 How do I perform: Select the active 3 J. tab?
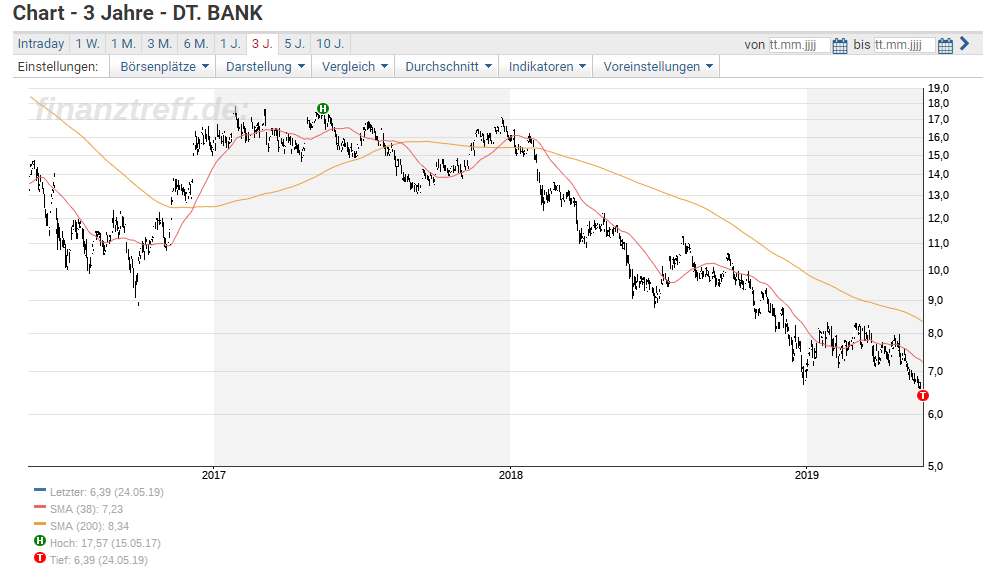coord(262,44)
